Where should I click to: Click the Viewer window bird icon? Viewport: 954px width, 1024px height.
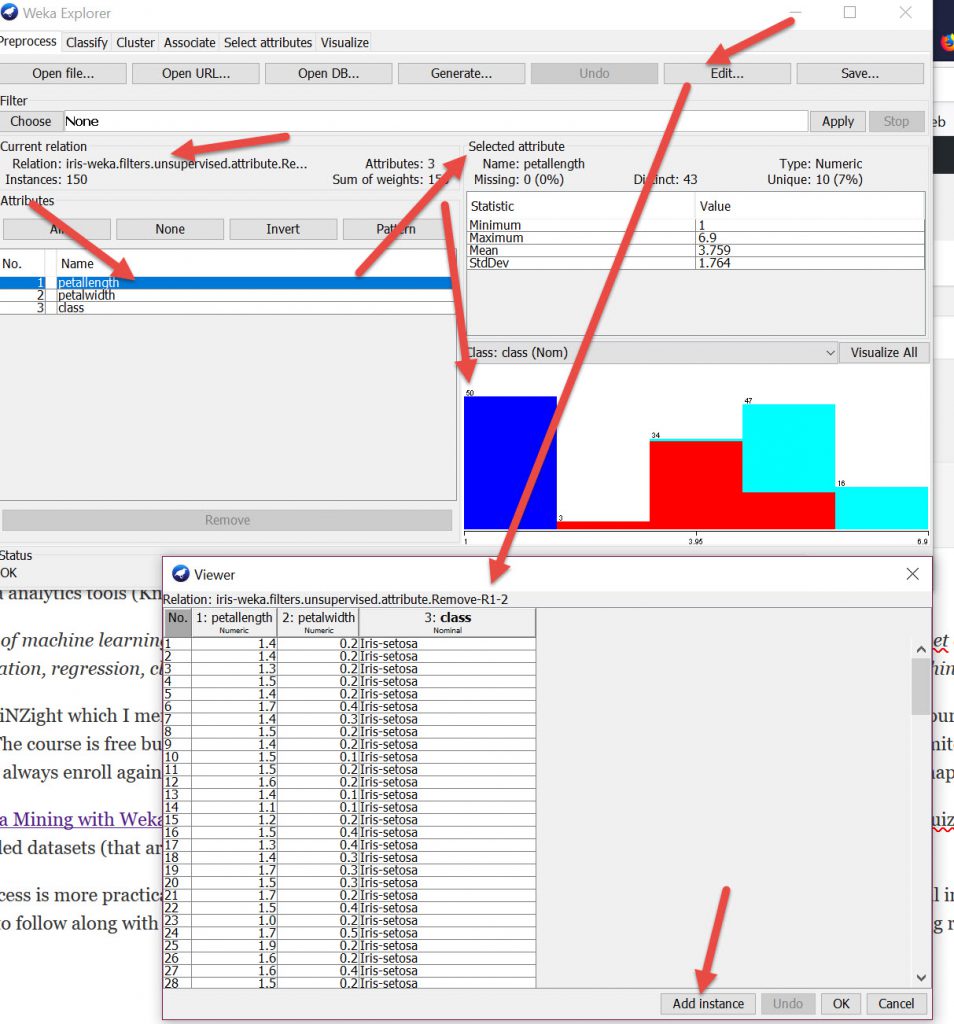[181, 574]
